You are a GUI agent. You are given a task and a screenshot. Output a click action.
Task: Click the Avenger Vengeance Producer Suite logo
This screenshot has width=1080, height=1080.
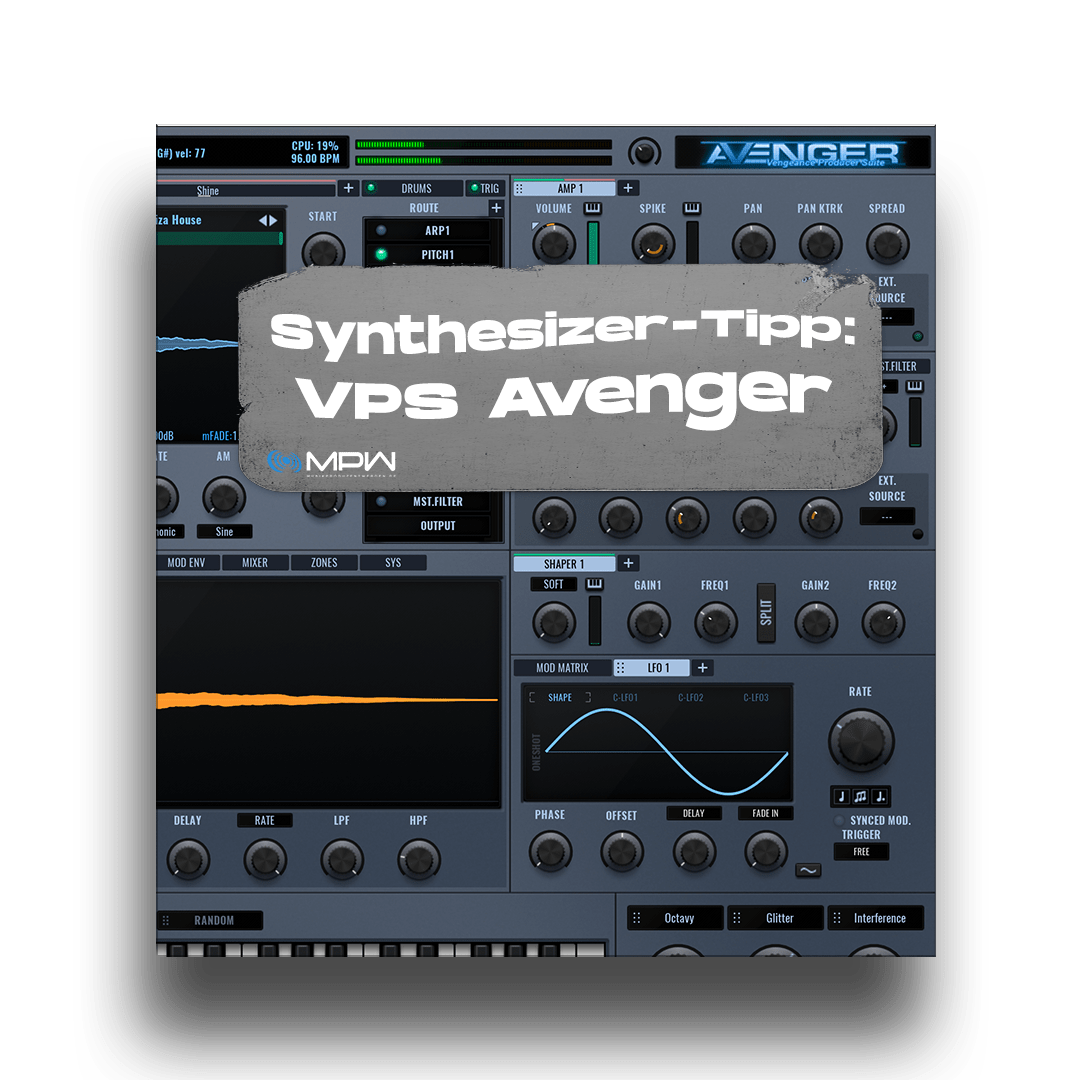tap(802, 153)
